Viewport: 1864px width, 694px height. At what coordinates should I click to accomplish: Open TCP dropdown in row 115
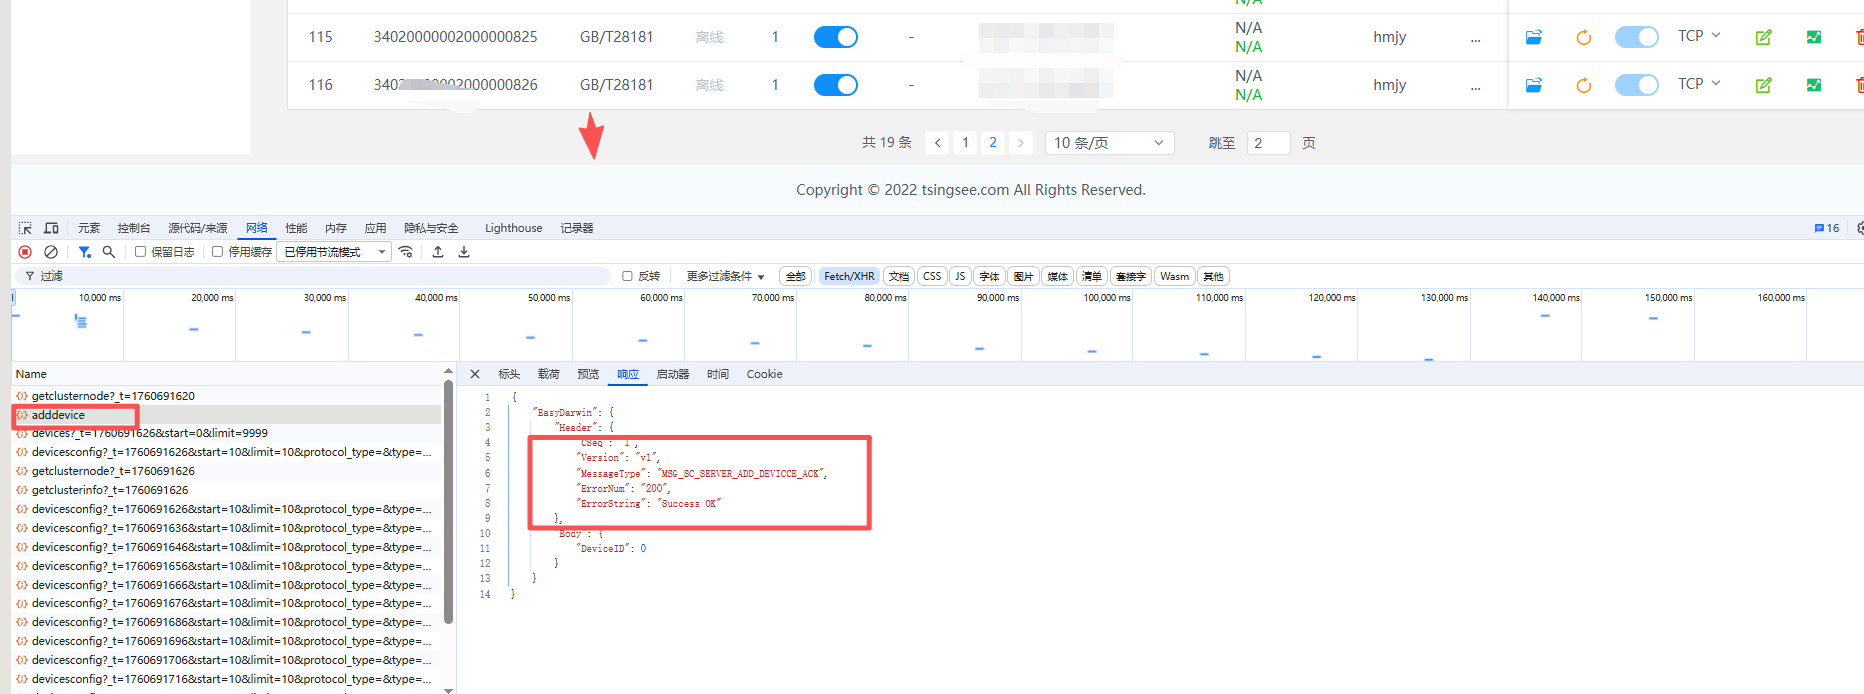[1699, 36]
